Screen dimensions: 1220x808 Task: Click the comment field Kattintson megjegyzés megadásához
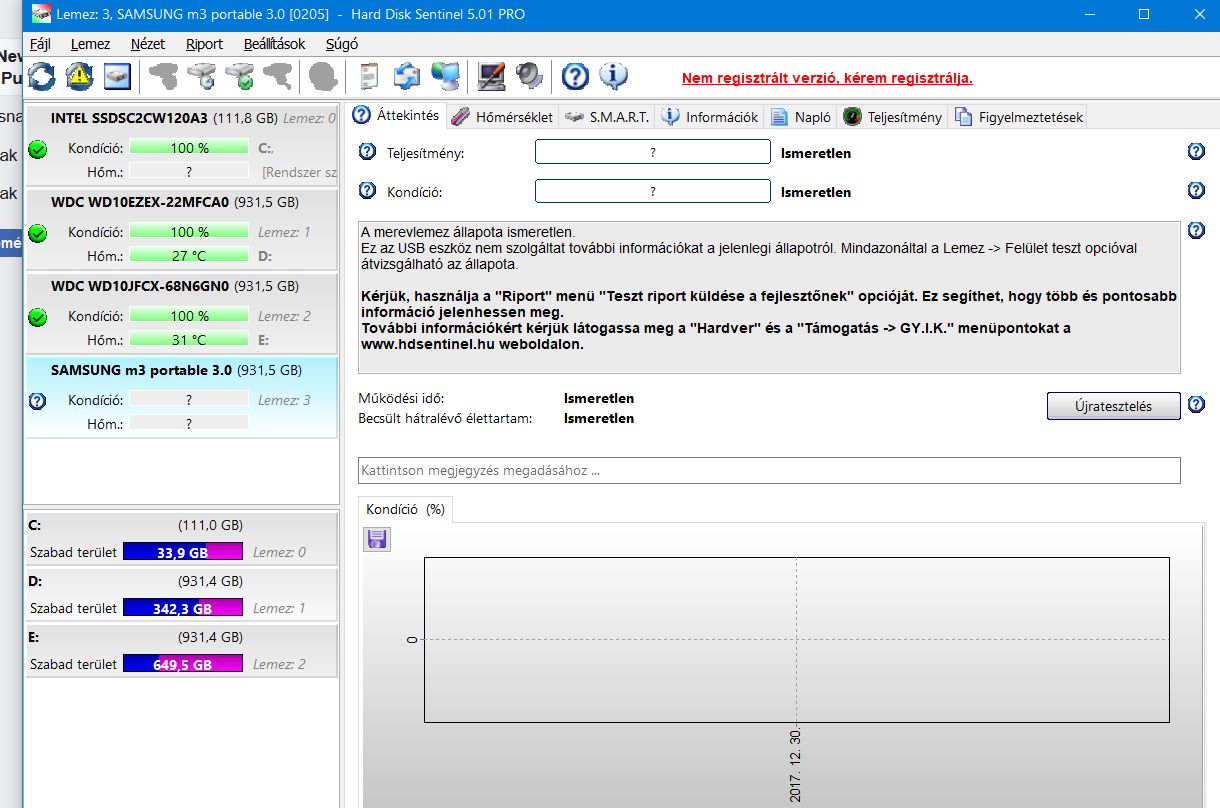[x=769, y=470]
